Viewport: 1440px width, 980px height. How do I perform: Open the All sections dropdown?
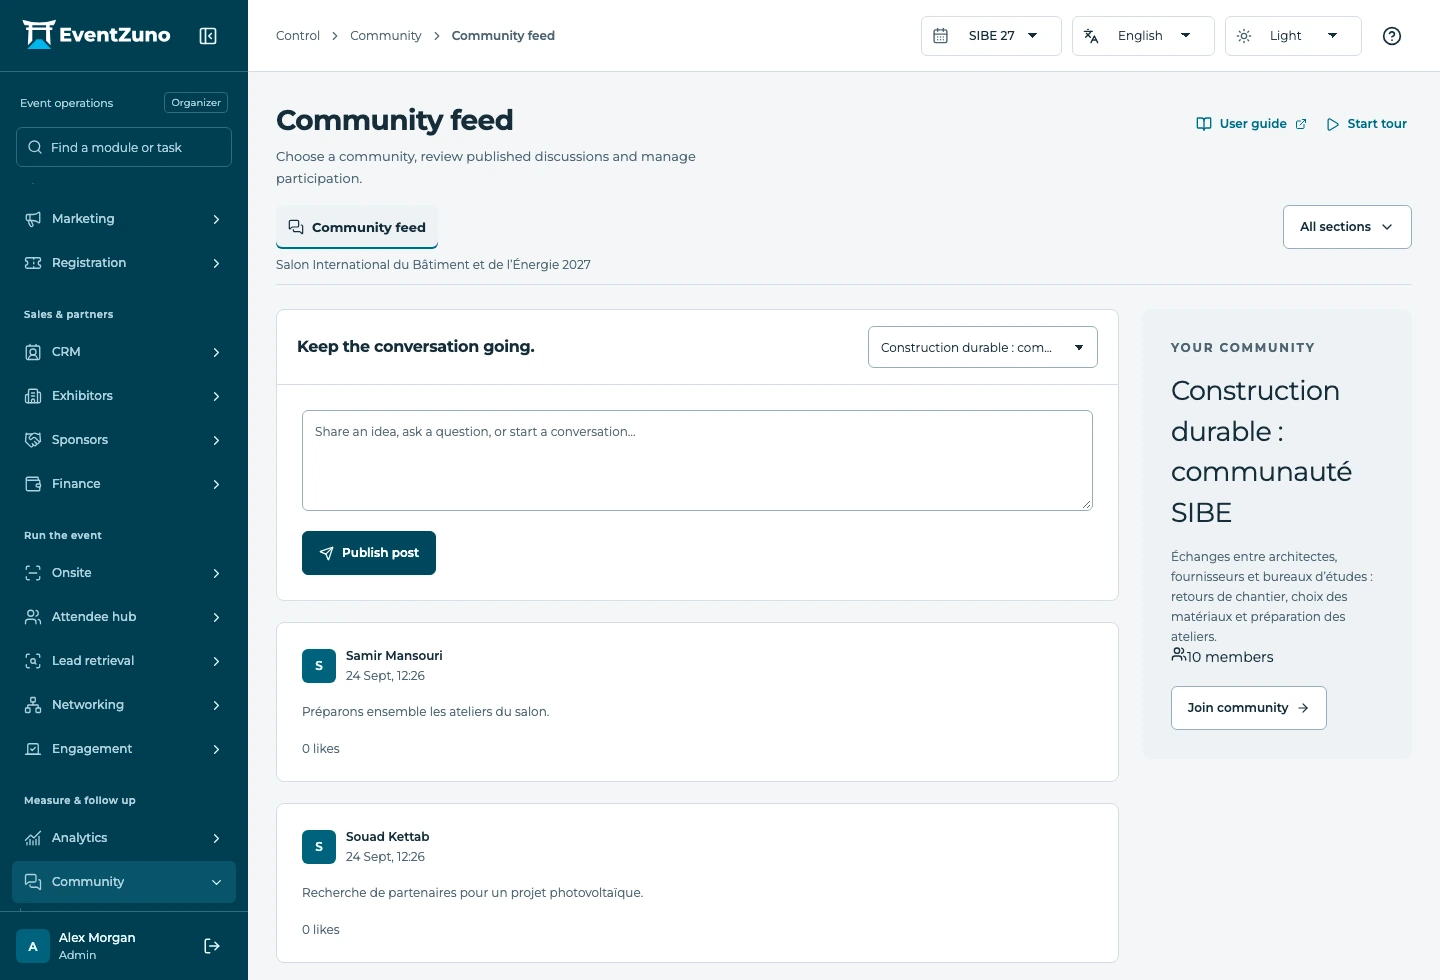point(1347,227)
